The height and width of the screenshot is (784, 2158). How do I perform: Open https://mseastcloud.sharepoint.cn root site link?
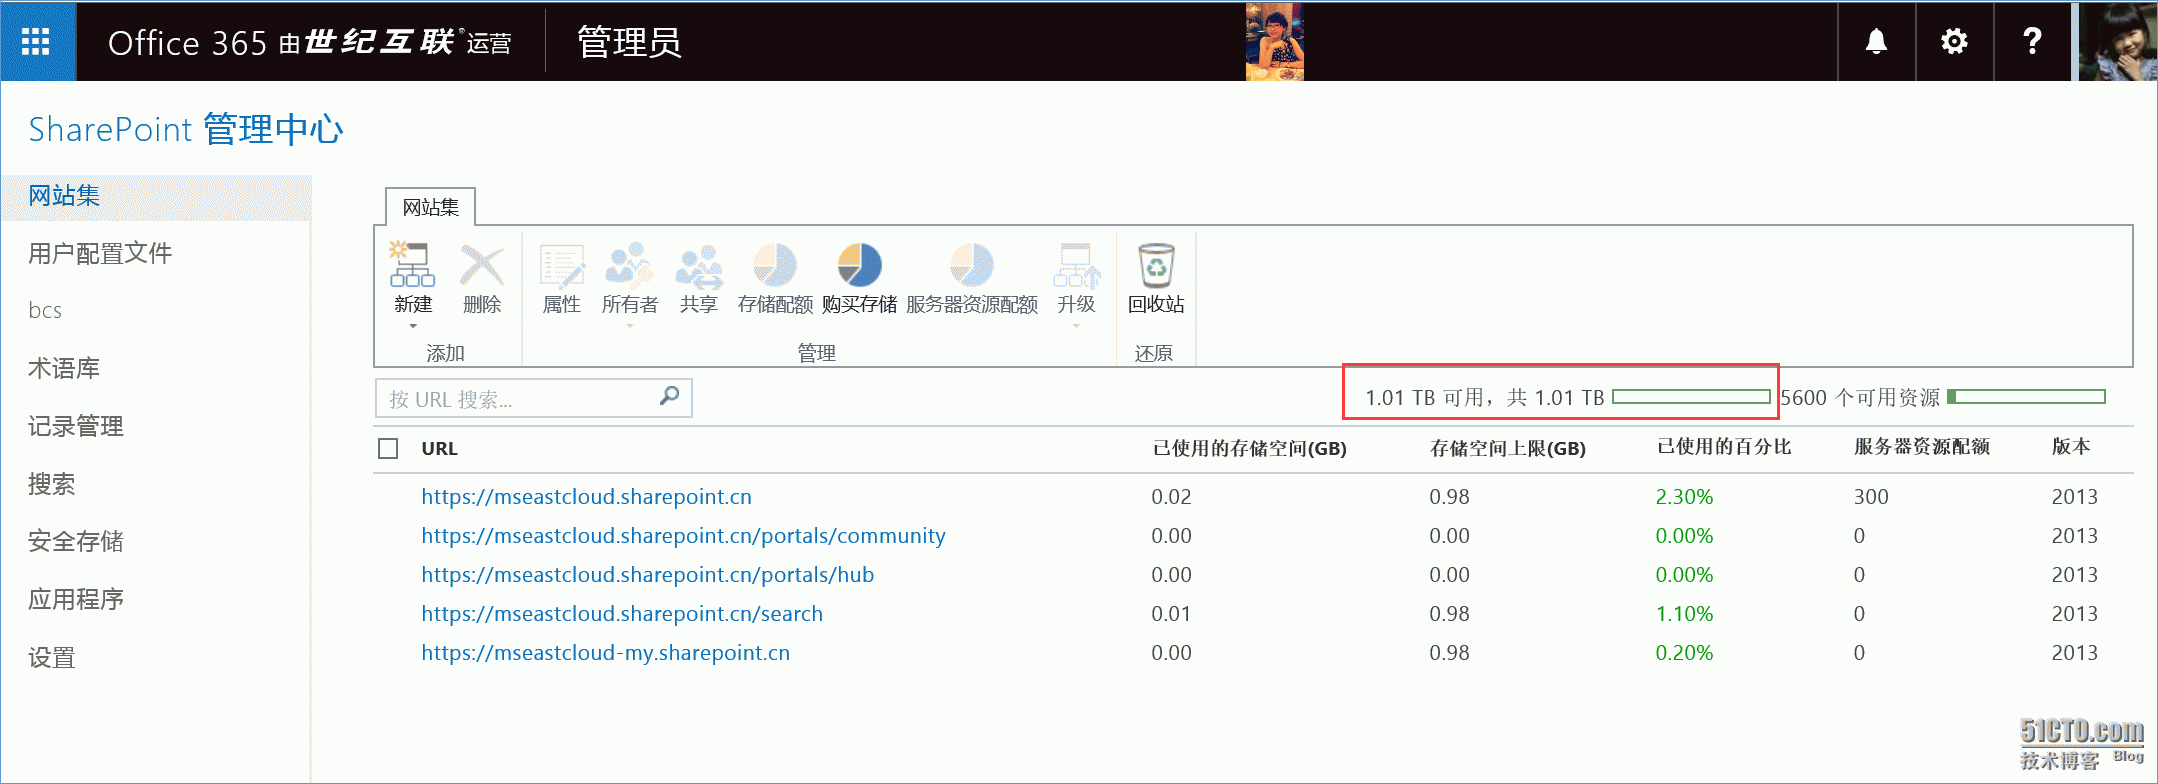[586, 496]
